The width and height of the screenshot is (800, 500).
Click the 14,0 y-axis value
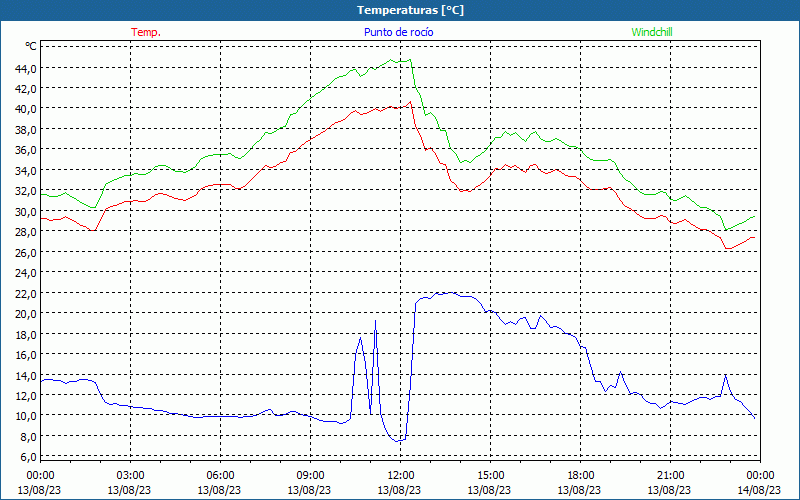26,375
